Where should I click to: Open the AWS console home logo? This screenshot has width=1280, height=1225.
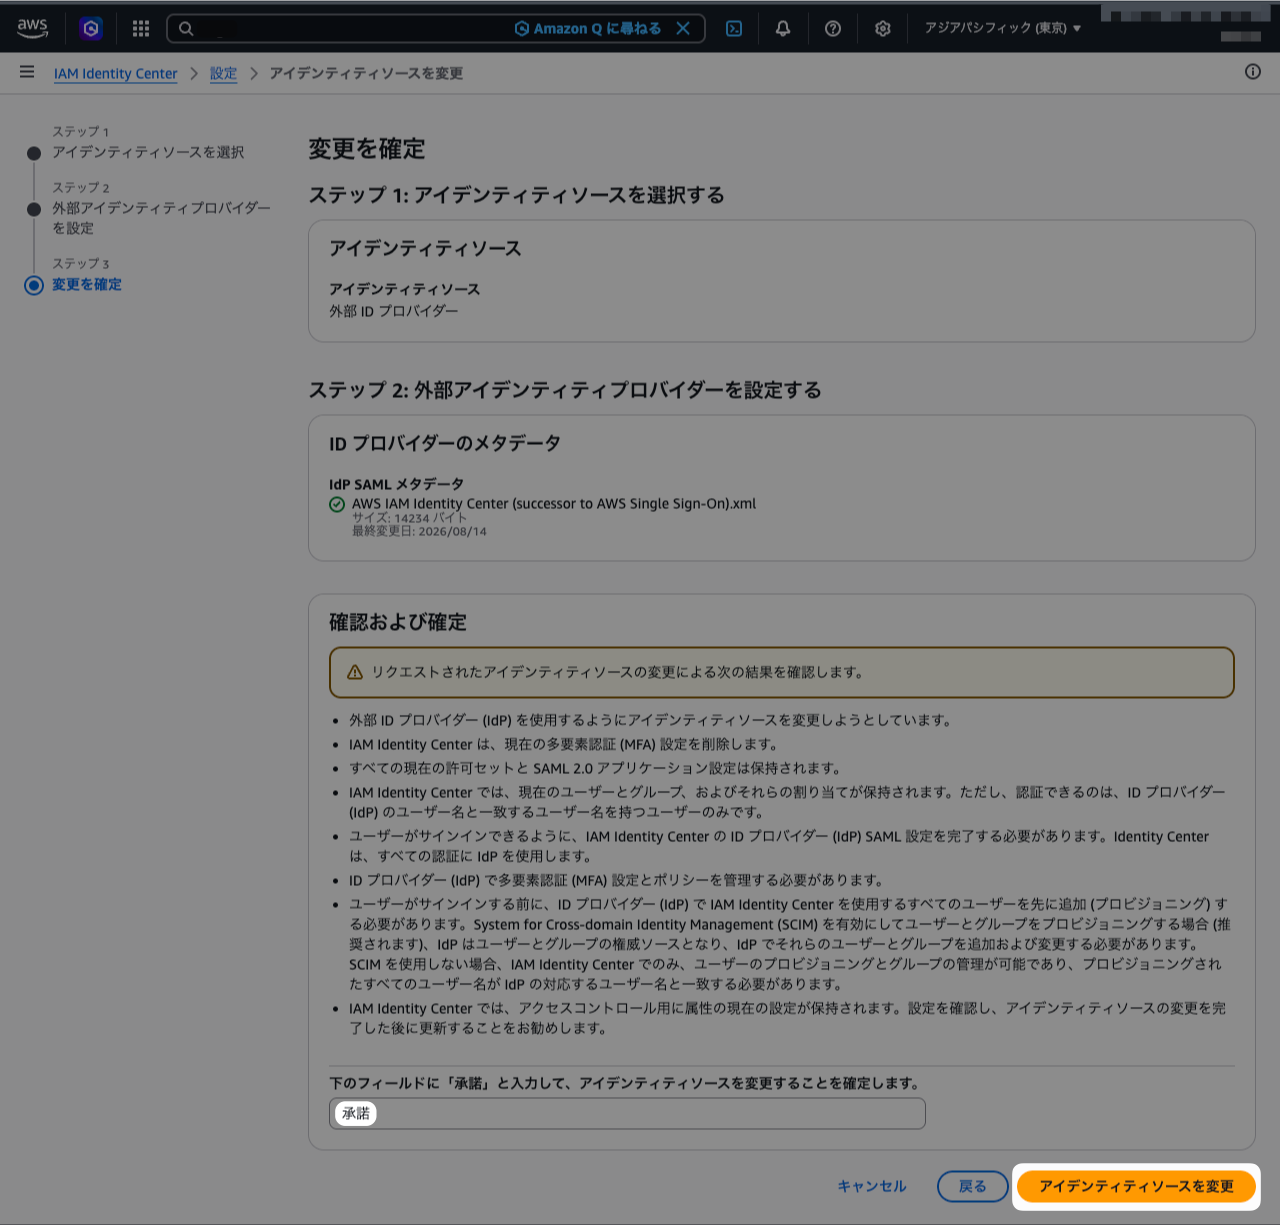(x=32, y=28)
